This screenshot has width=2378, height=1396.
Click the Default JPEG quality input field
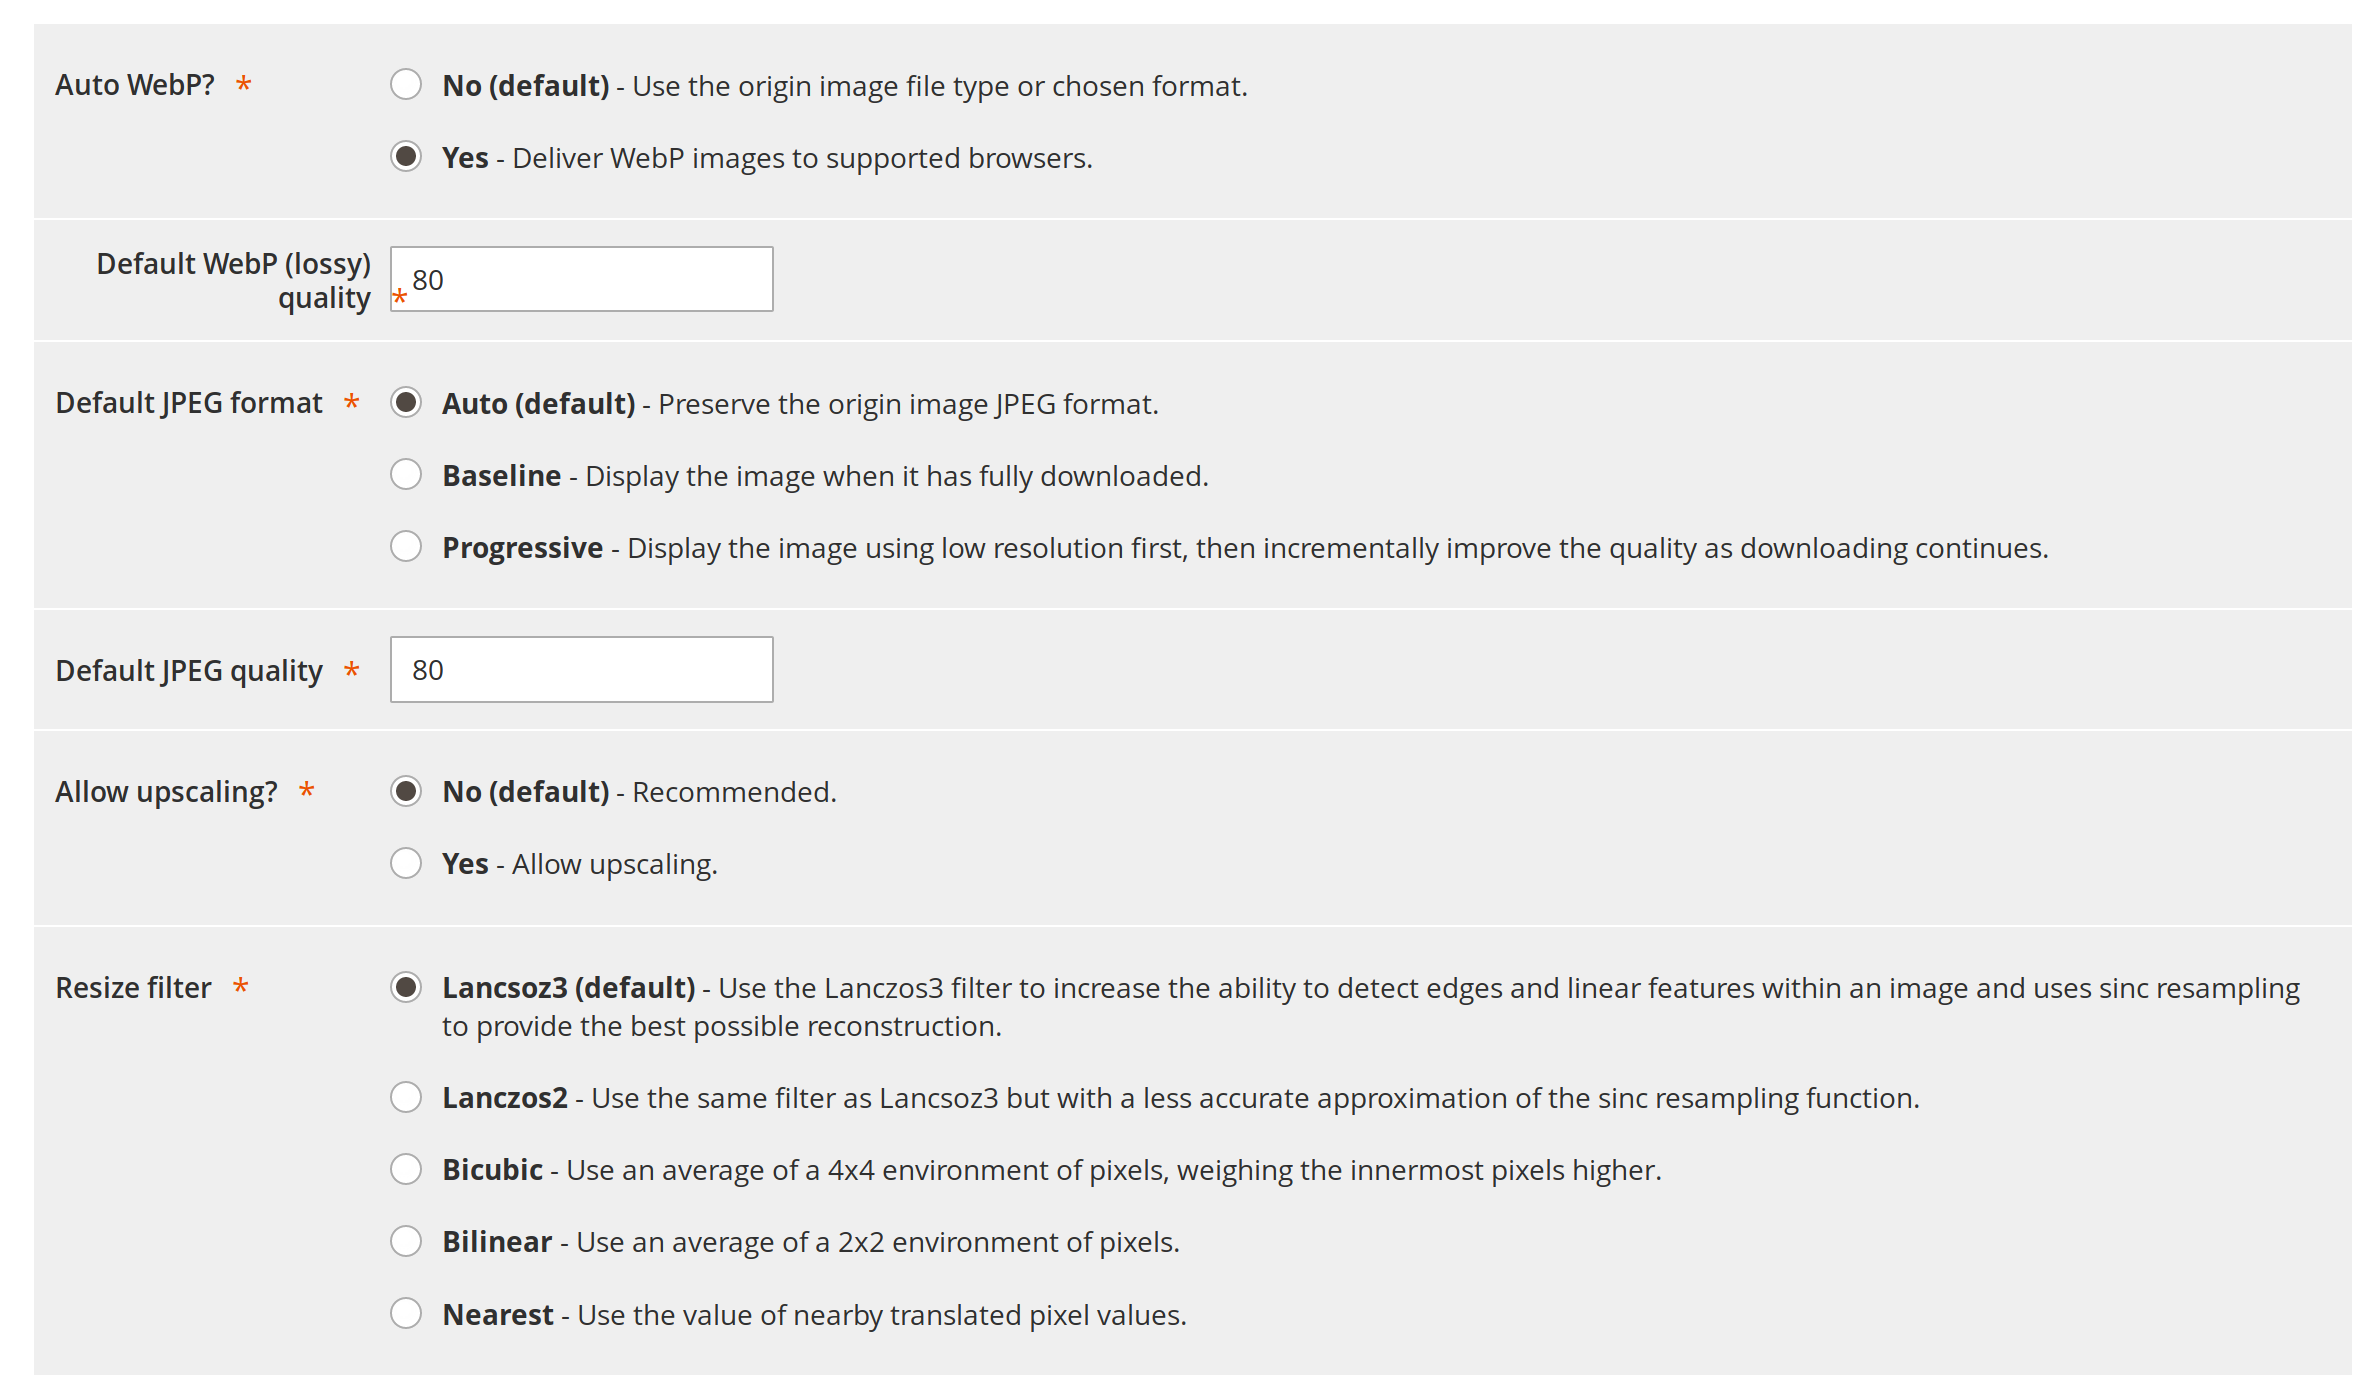coord(580,669)
